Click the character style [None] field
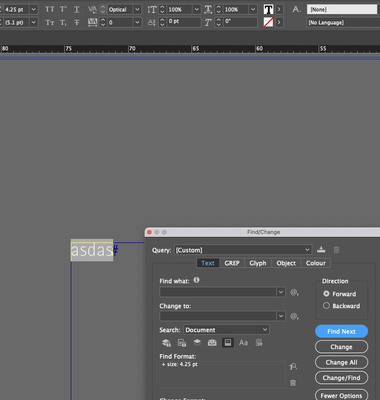Image resolution: width=380 pixels, height=400 pixels. [x=342, y=9]
